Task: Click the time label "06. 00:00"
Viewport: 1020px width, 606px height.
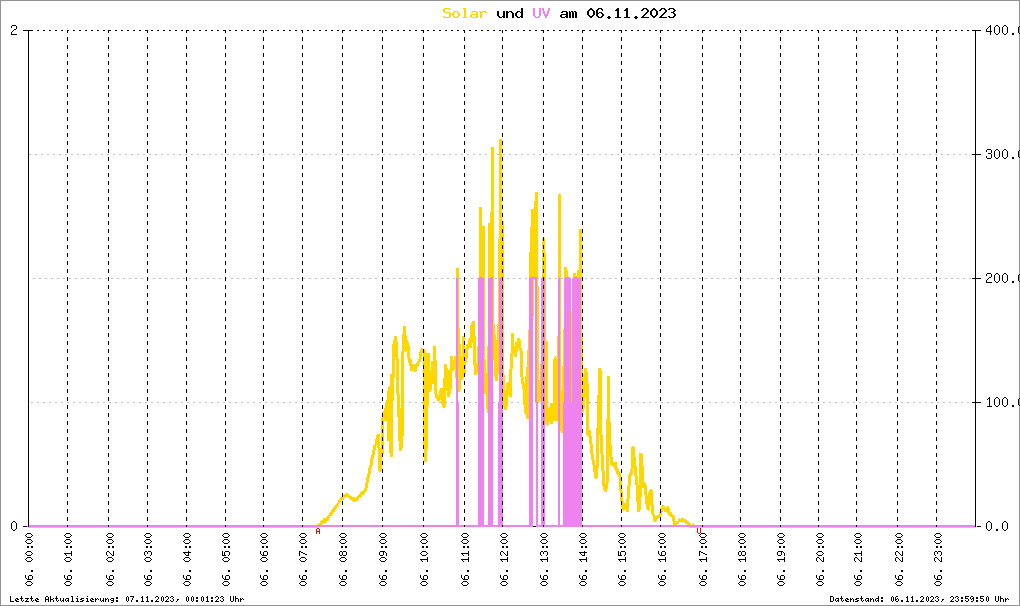Action: tap(29, 560)
